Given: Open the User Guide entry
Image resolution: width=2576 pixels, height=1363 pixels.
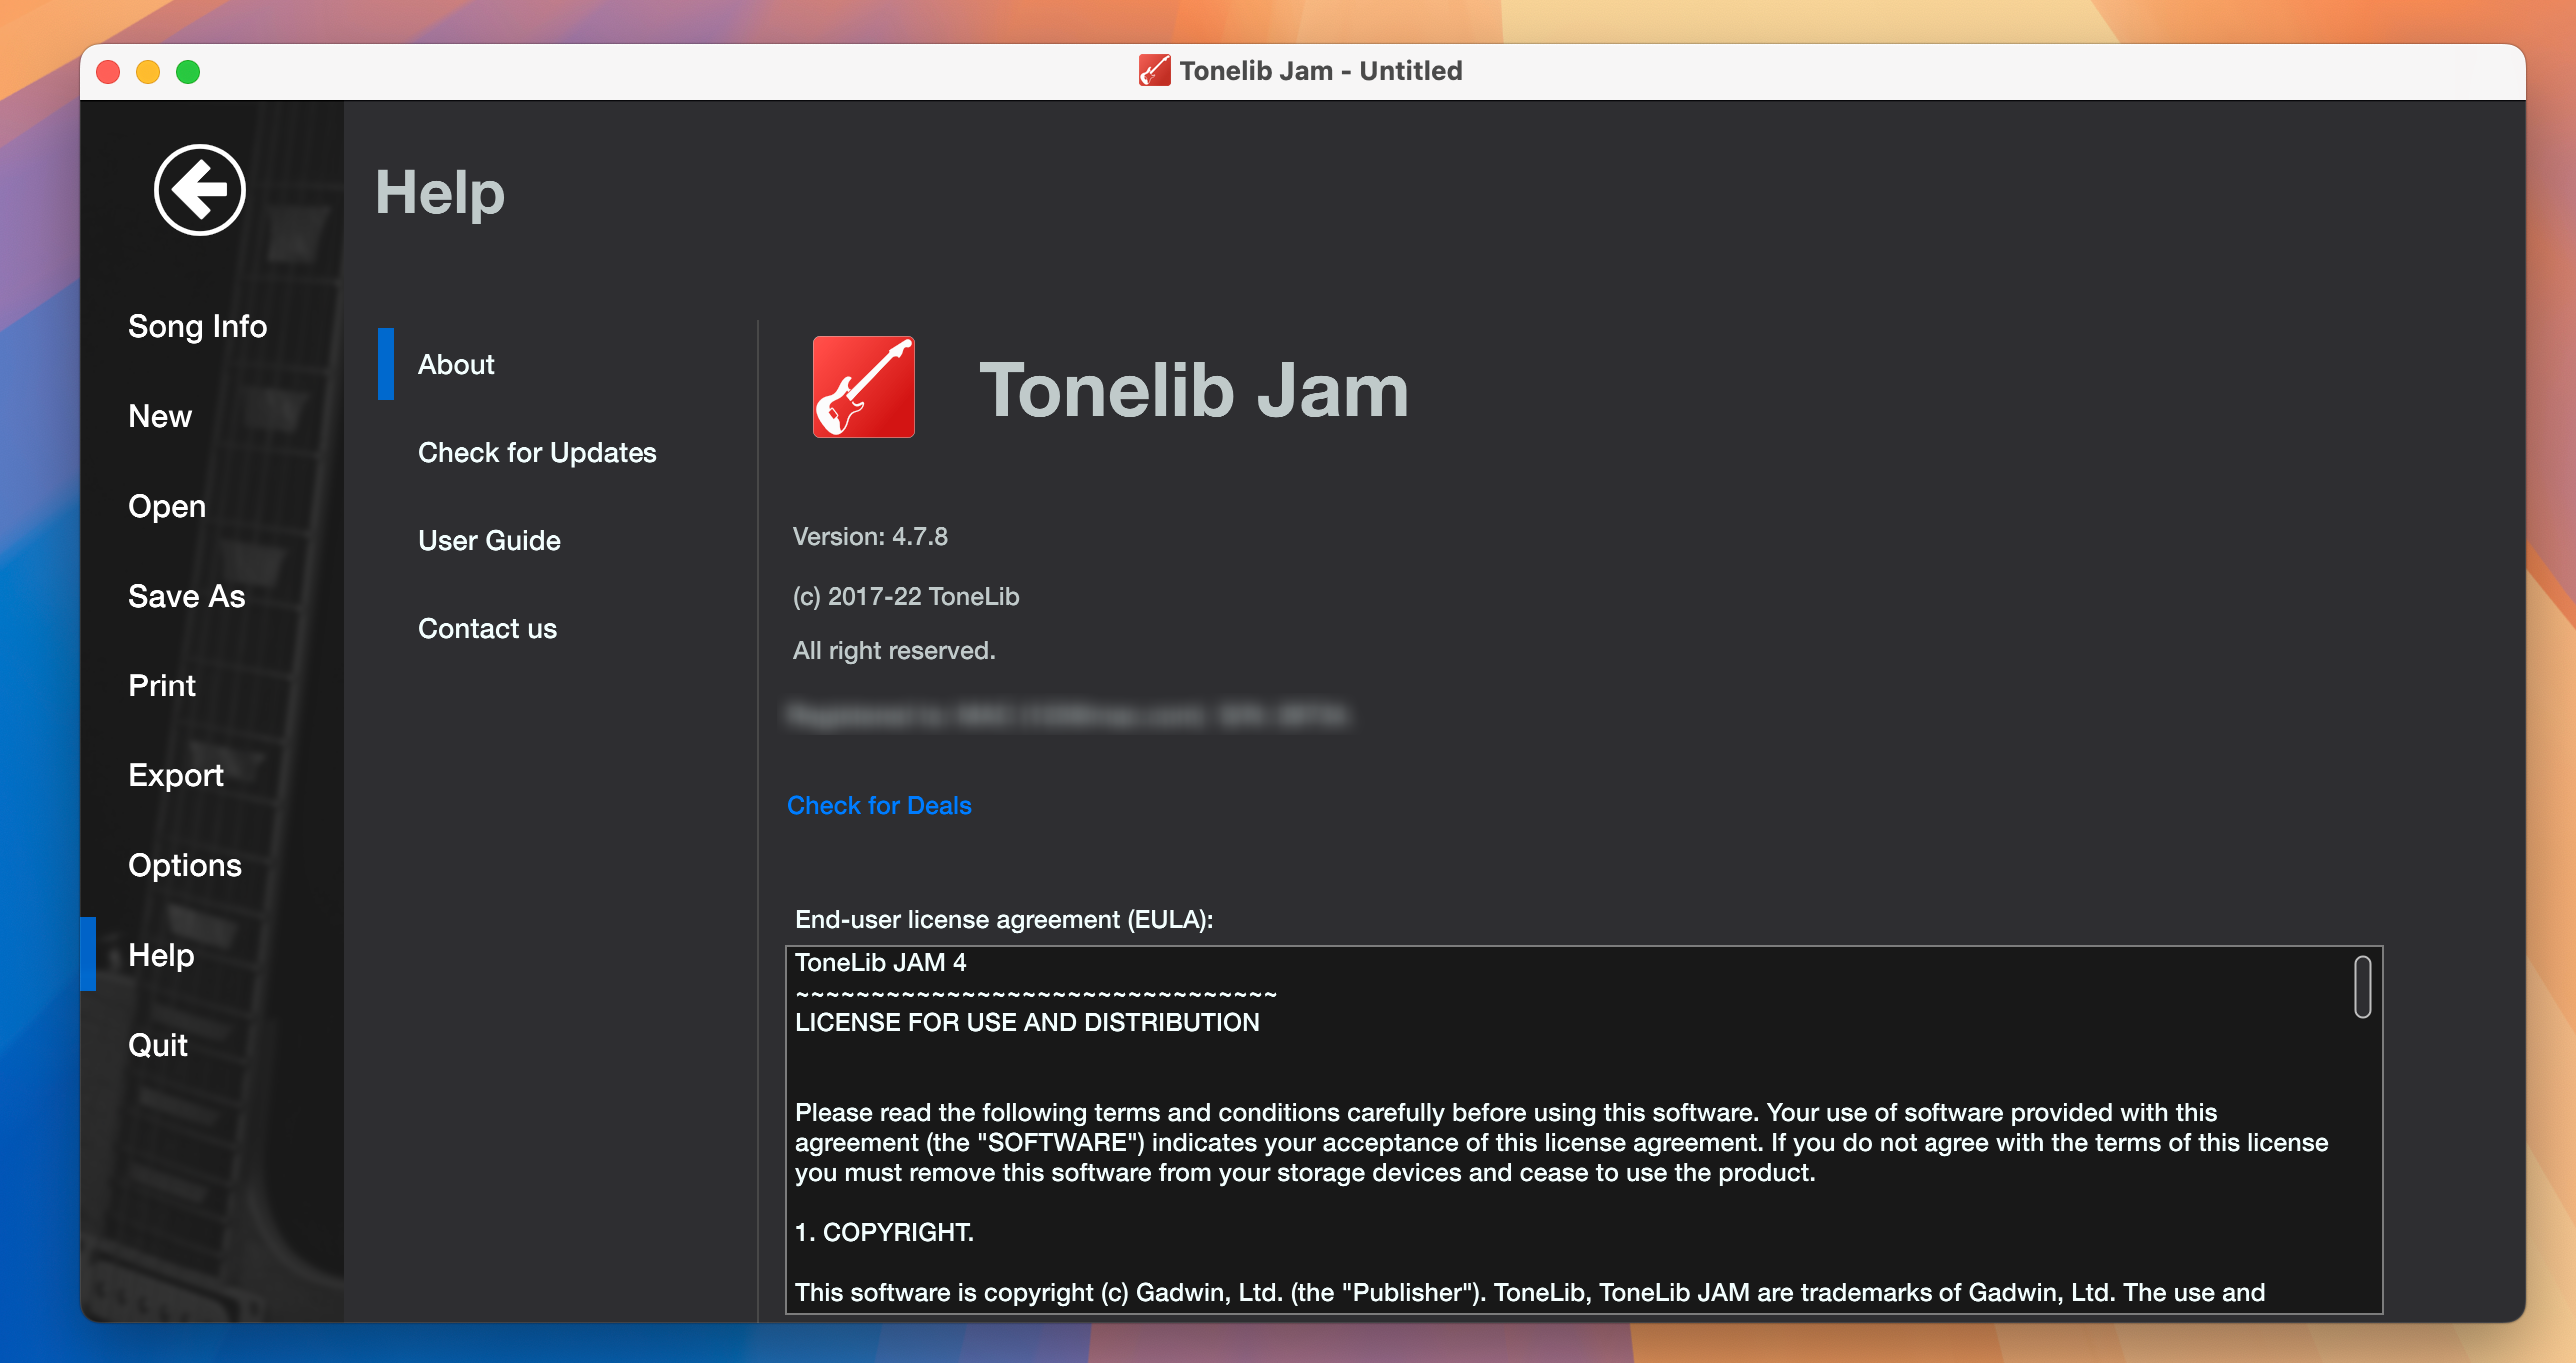Looking at the screenshot, I should click(x=489, y=540).
